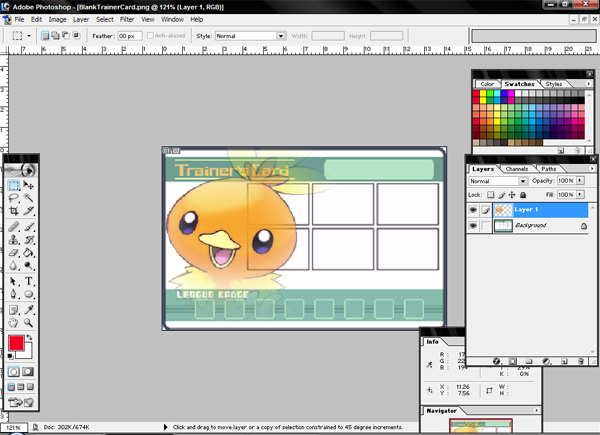Open the Filter menu
Screen dimensions: 600x435
pos(127,20)
